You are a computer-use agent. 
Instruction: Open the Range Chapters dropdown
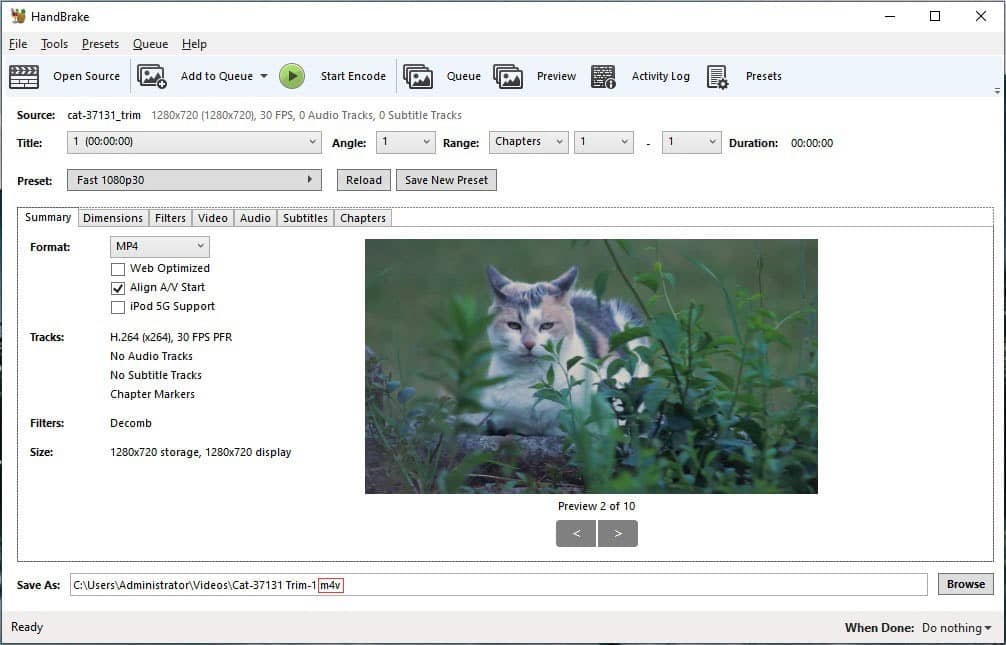click(529, 142)
